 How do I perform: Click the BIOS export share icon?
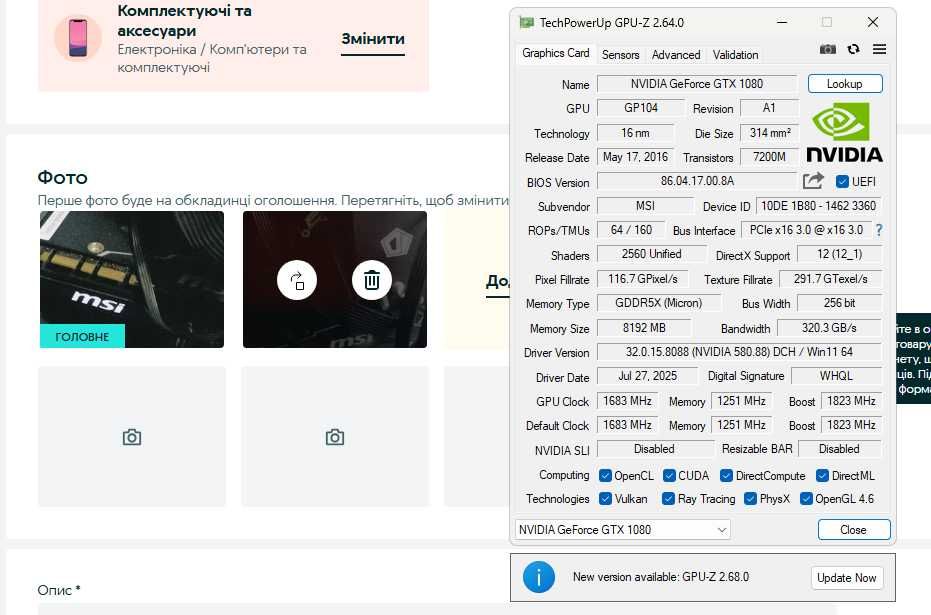pos(813,181)
